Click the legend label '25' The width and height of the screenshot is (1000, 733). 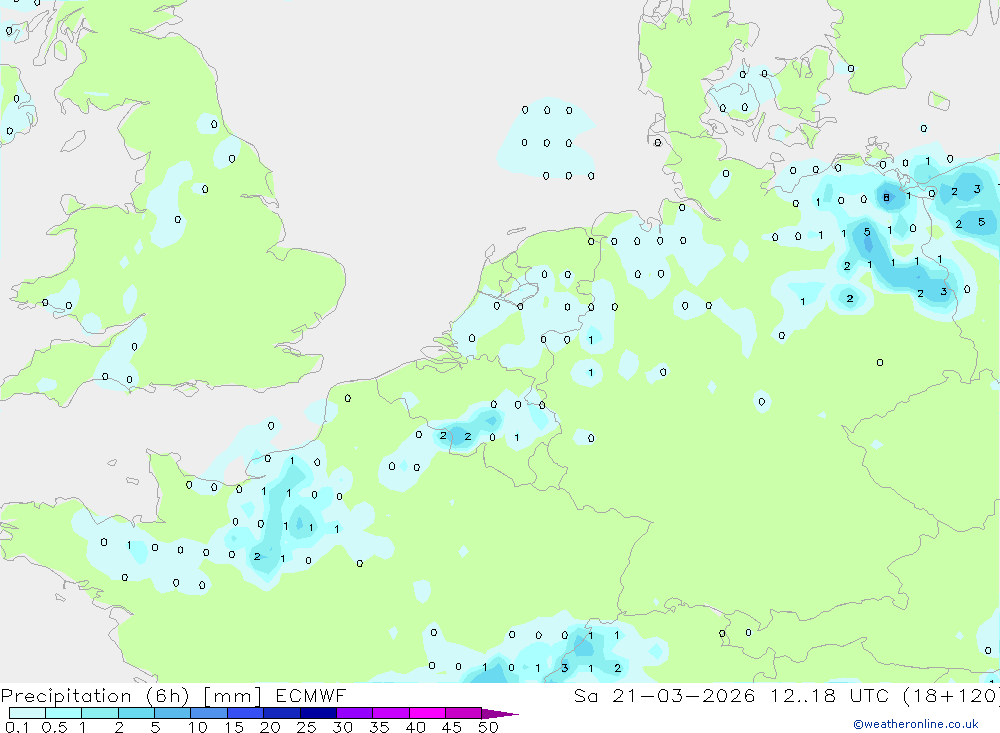point(307,727)
